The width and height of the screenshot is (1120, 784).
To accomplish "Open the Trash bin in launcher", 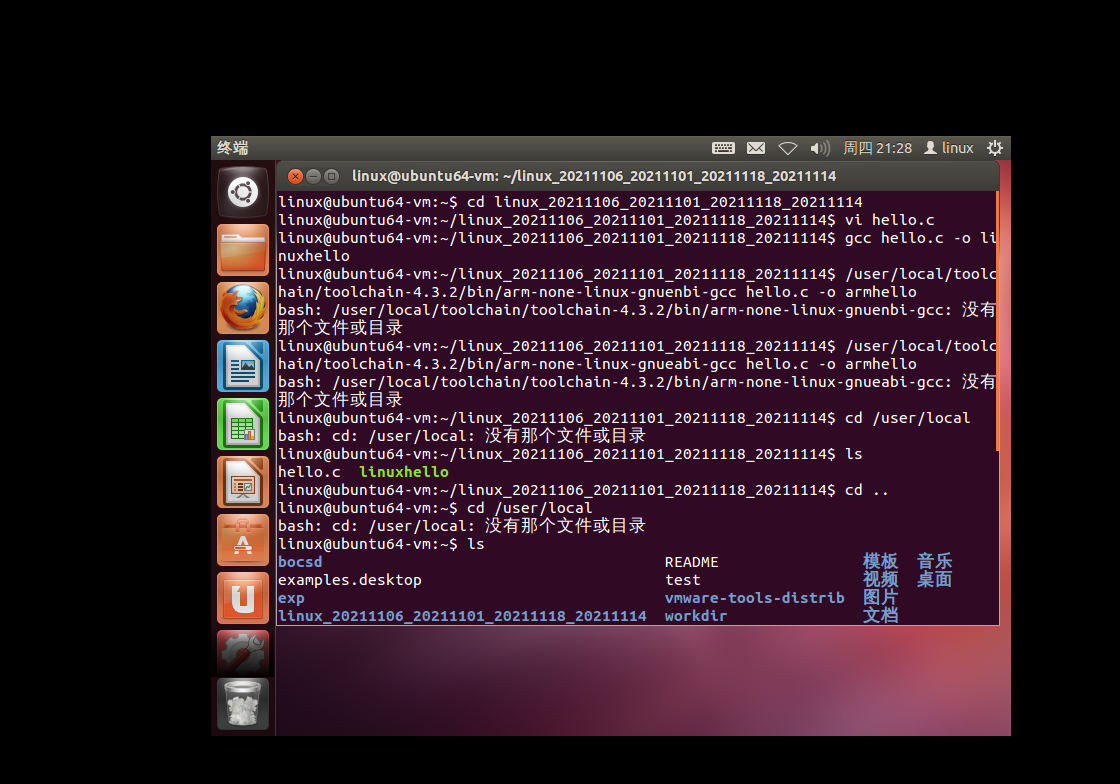I will 243,704.
